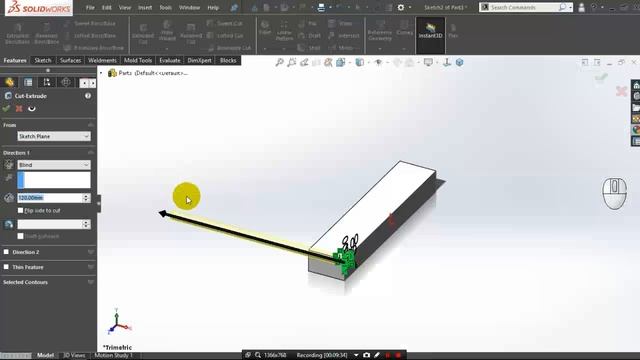640x360 pixels.
Task: Open the Help menu
Action: pos(213,7)
